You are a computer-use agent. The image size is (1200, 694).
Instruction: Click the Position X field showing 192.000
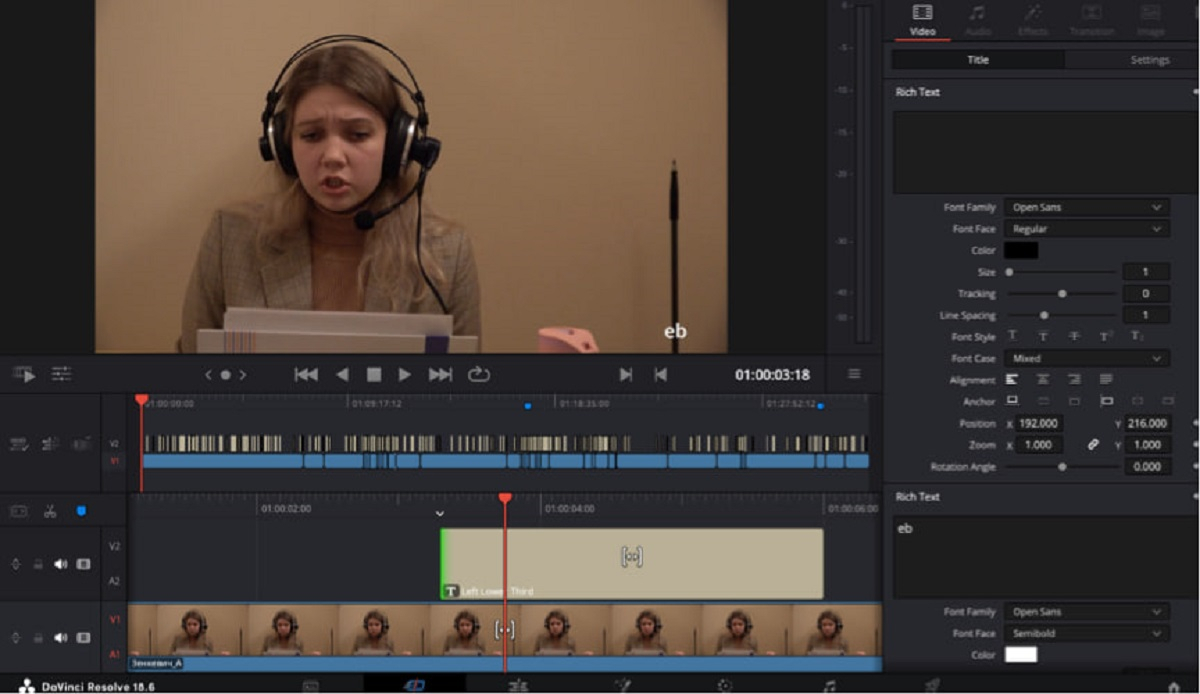point(1040,423)
